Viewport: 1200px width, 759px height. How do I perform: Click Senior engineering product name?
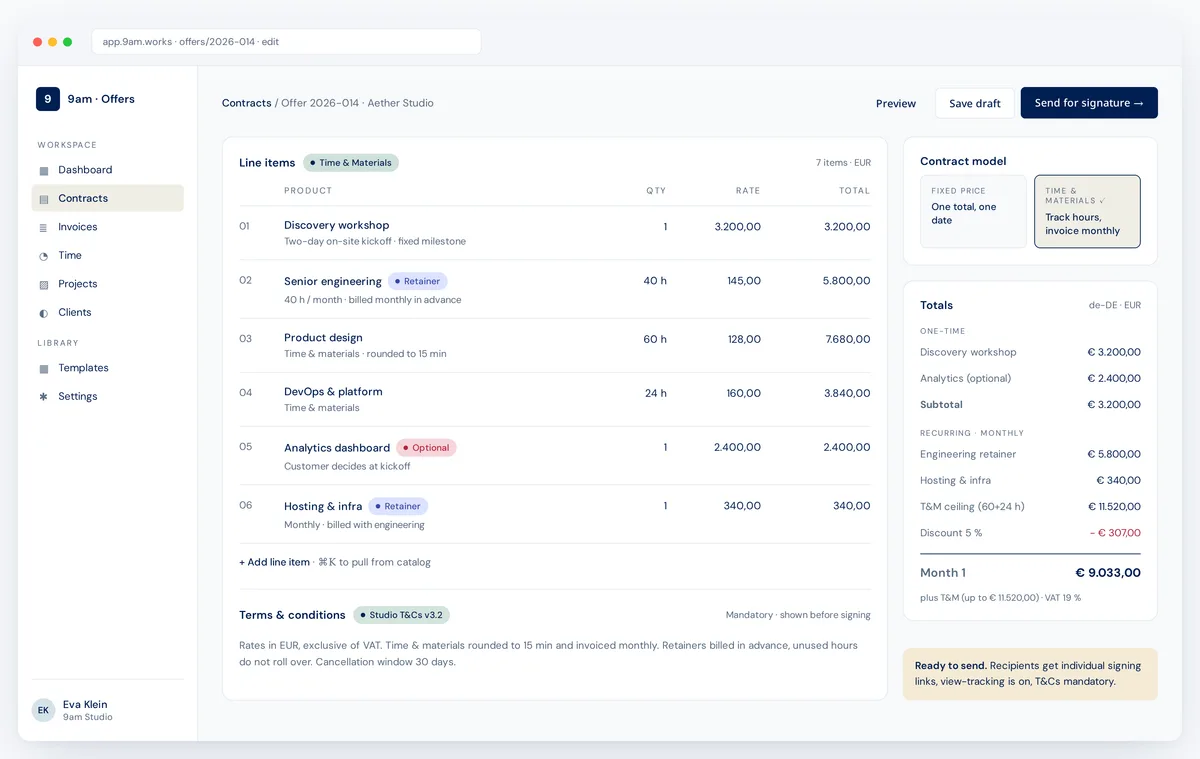[333, 281]
